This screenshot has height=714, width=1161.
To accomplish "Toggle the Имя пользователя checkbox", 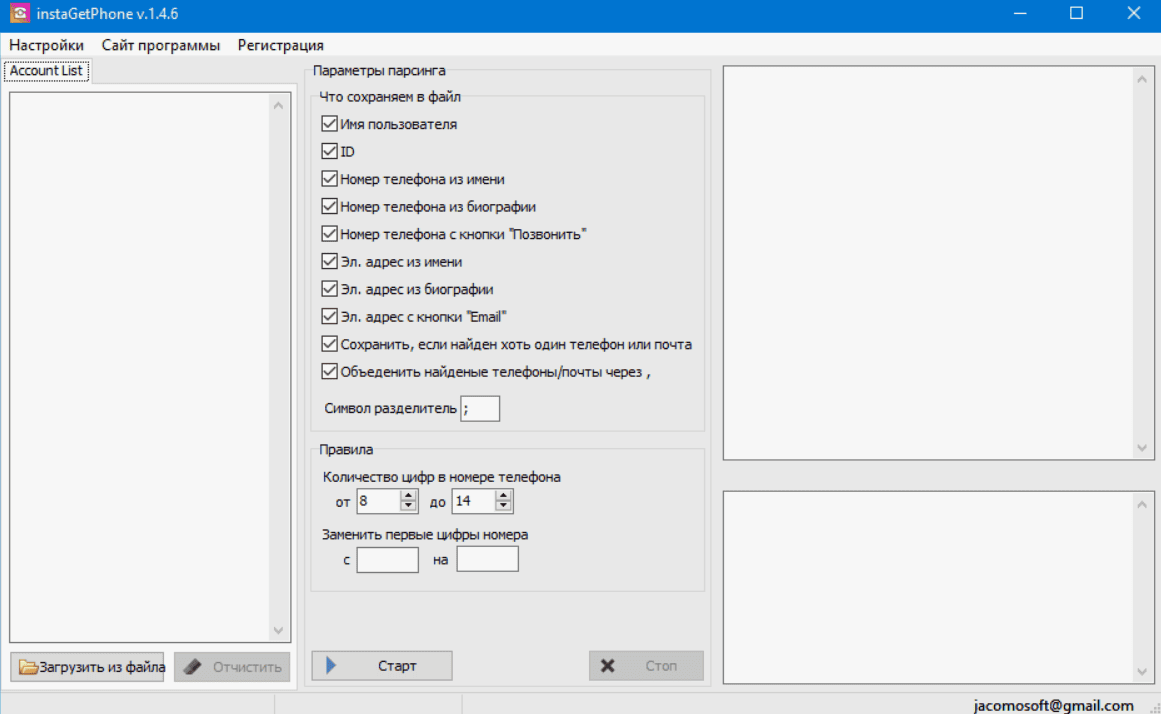I will tap(329, 124).
